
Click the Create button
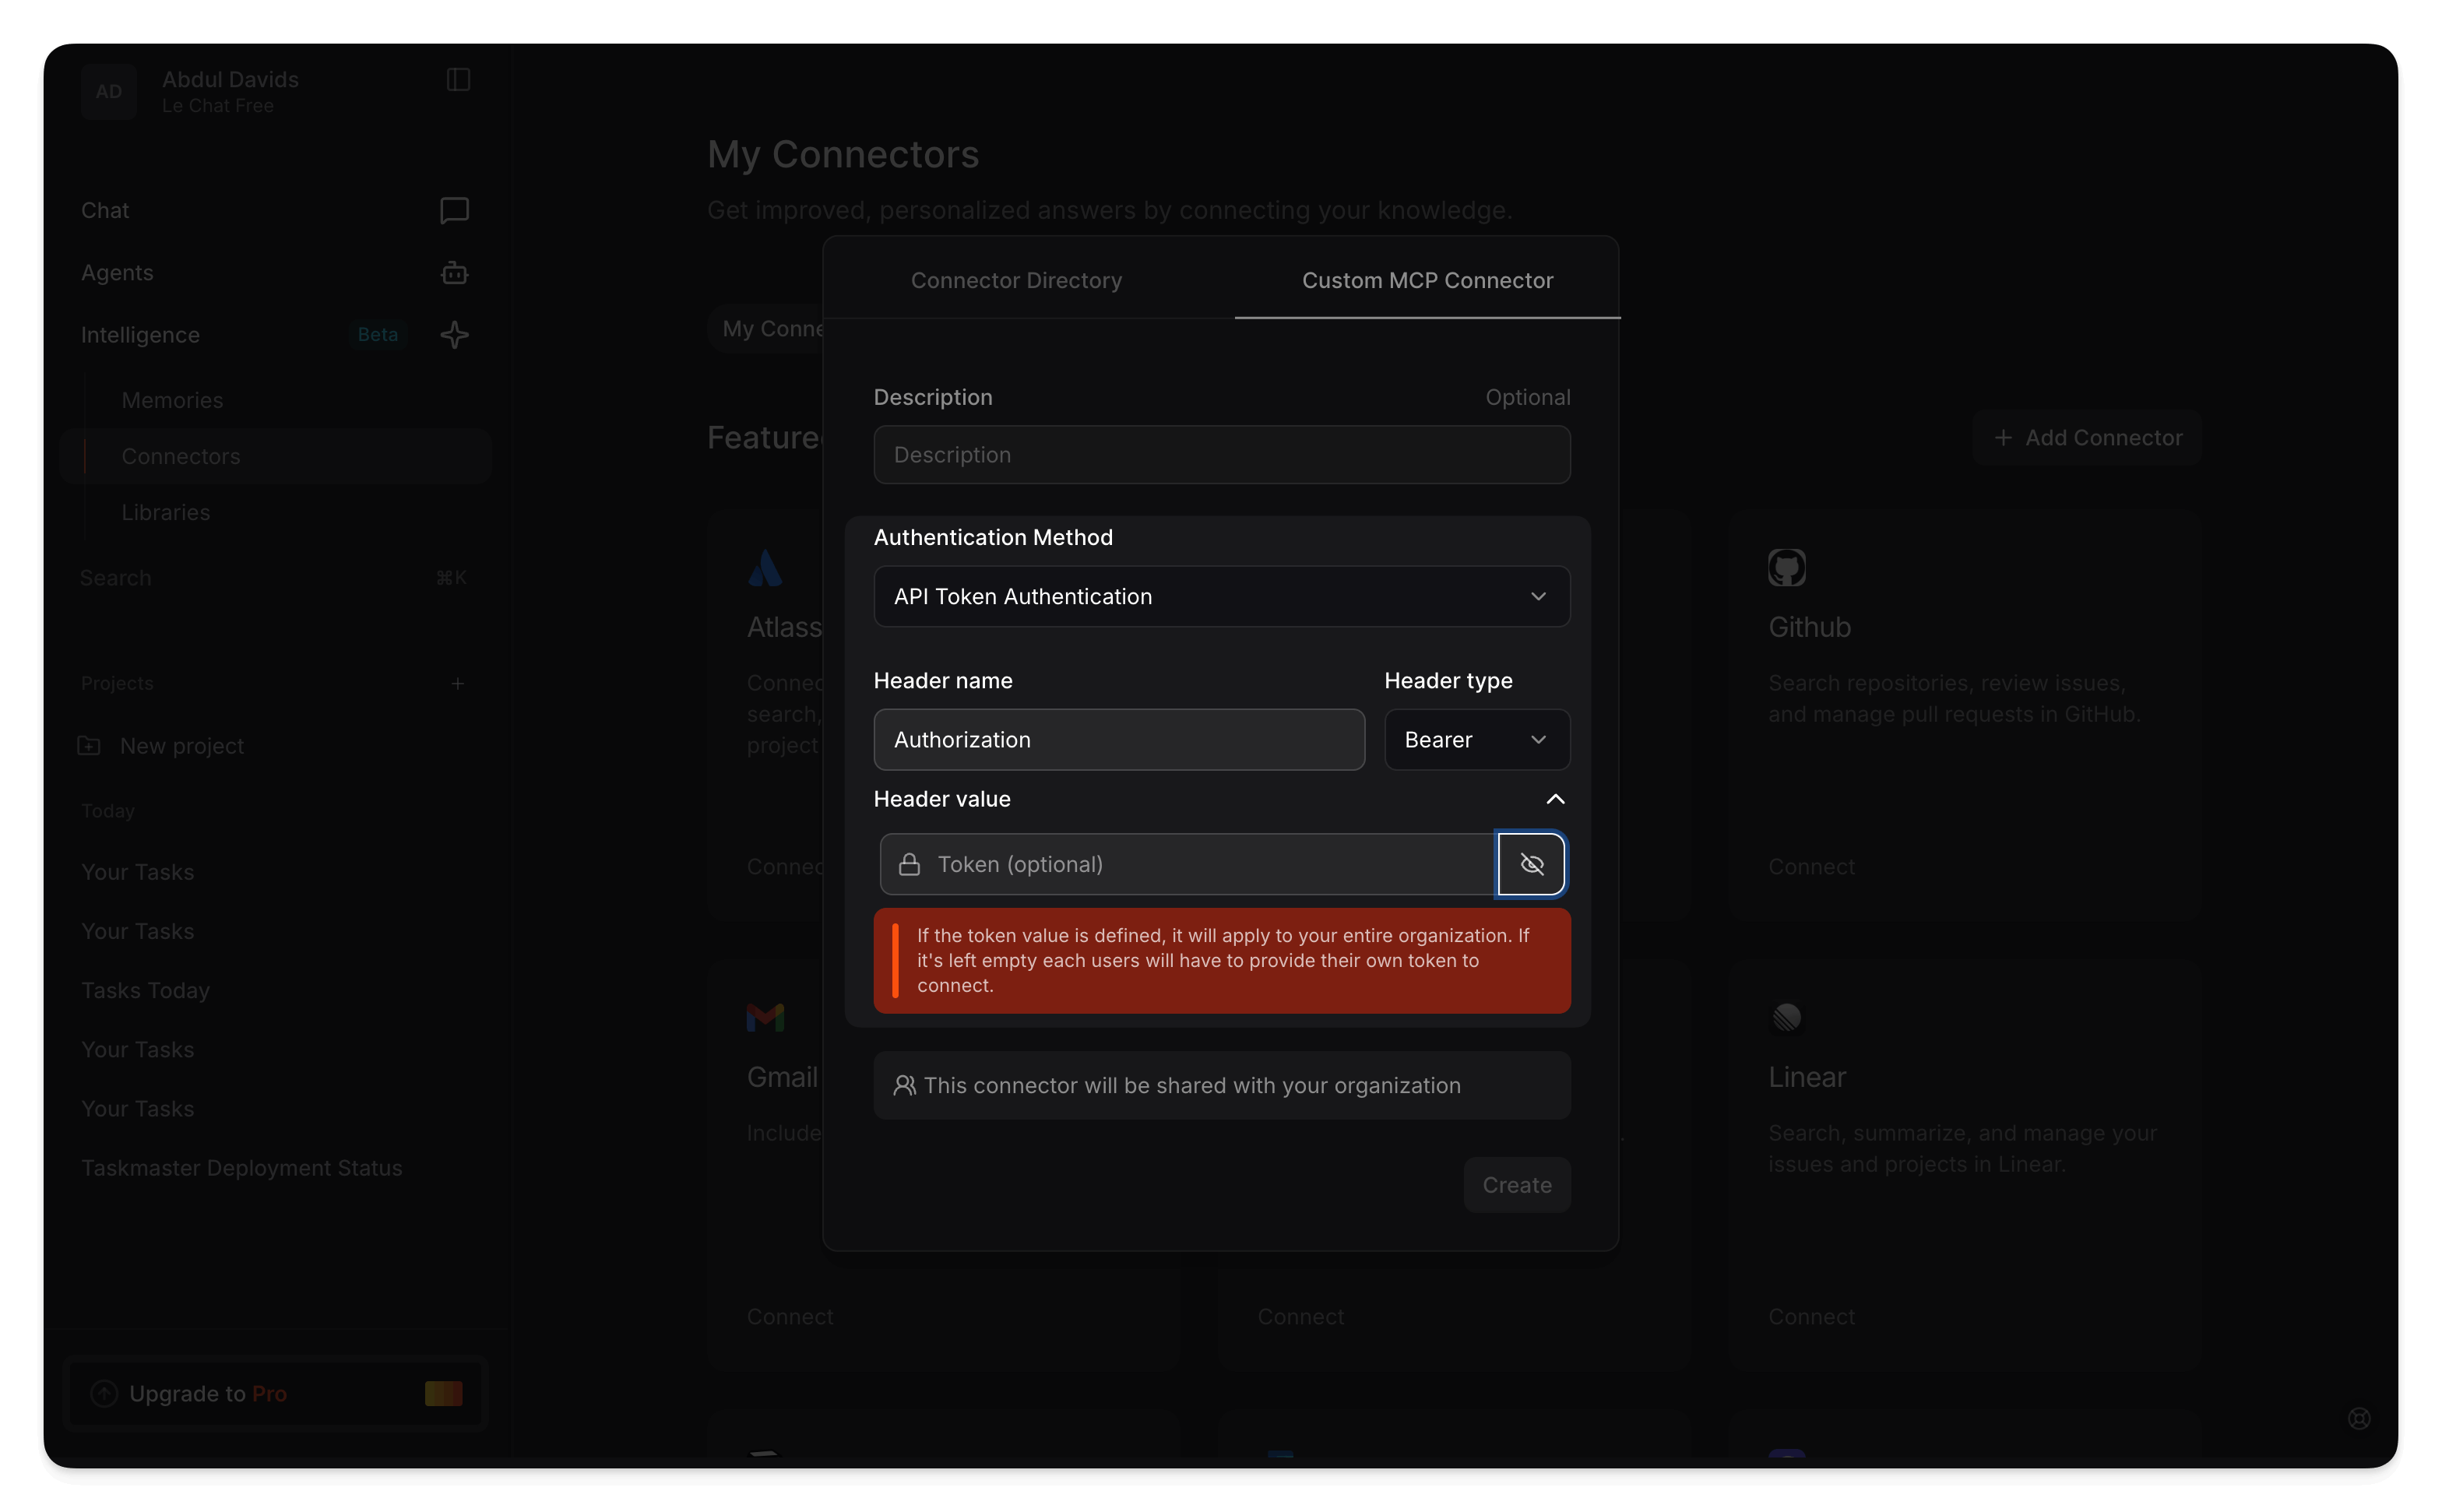pos(1517,1185)
